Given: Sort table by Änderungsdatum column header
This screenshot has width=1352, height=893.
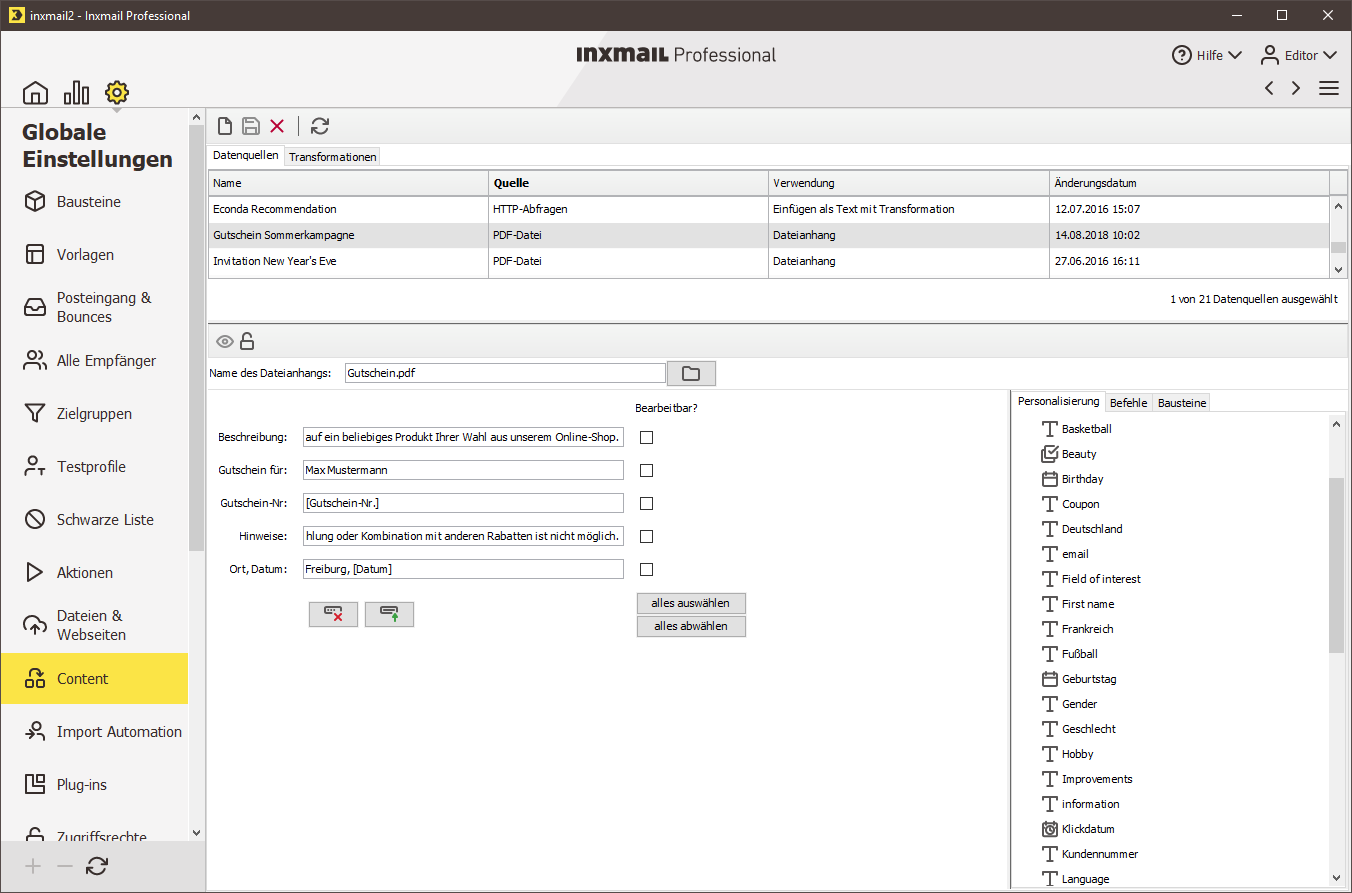Looking at the screenshot, I should pos(1189,183).
